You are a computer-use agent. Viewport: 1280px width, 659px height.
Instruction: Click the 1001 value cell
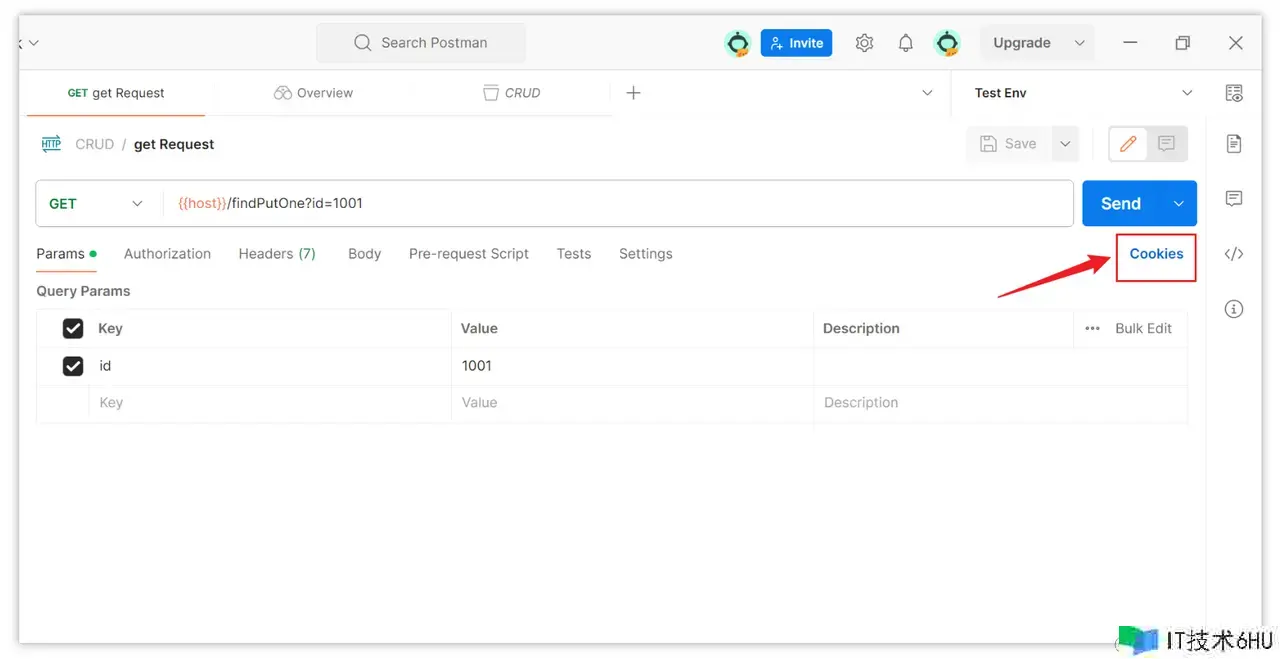(632, 366)
